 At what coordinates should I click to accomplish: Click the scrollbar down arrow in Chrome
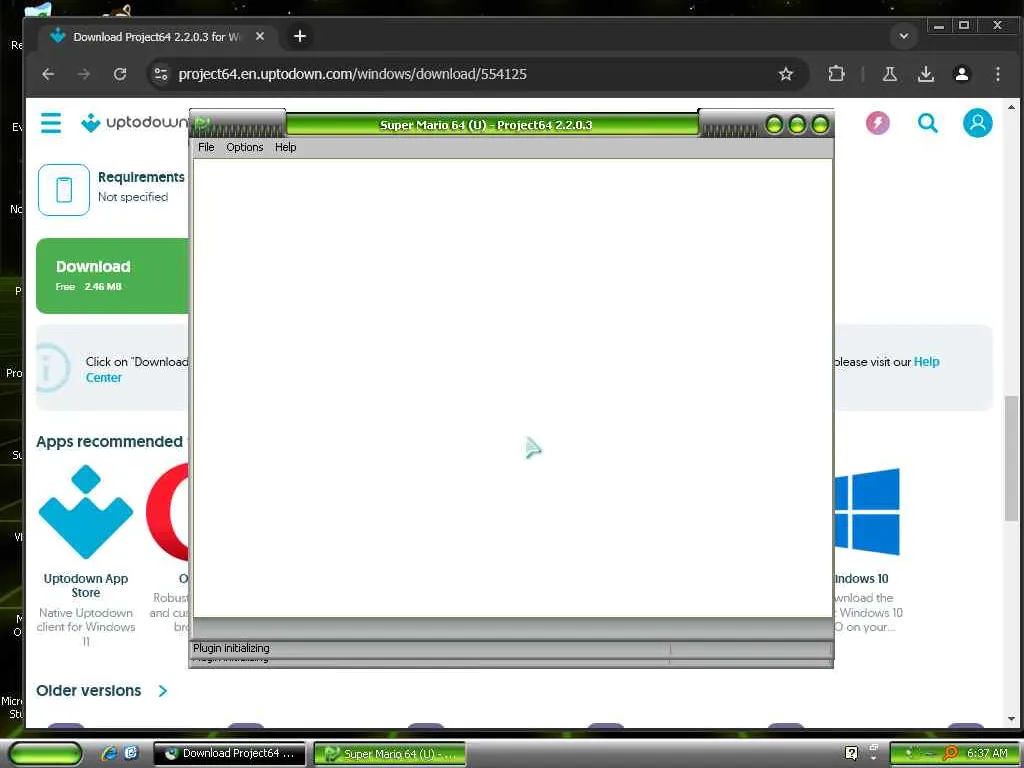(1011, 719)
